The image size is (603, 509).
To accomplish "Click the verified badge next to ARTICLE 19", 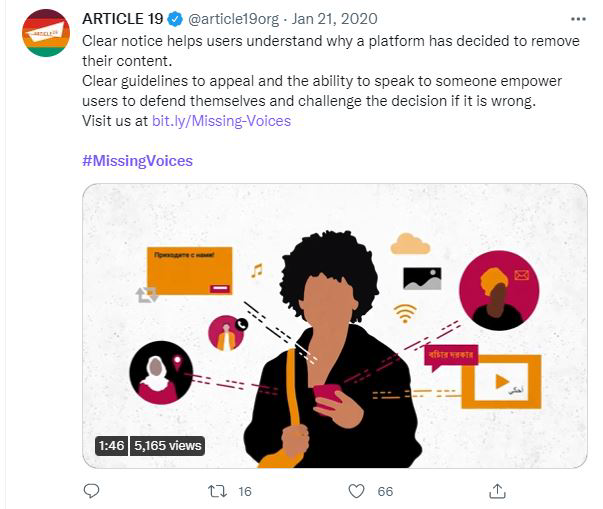I will pos(175,20).
